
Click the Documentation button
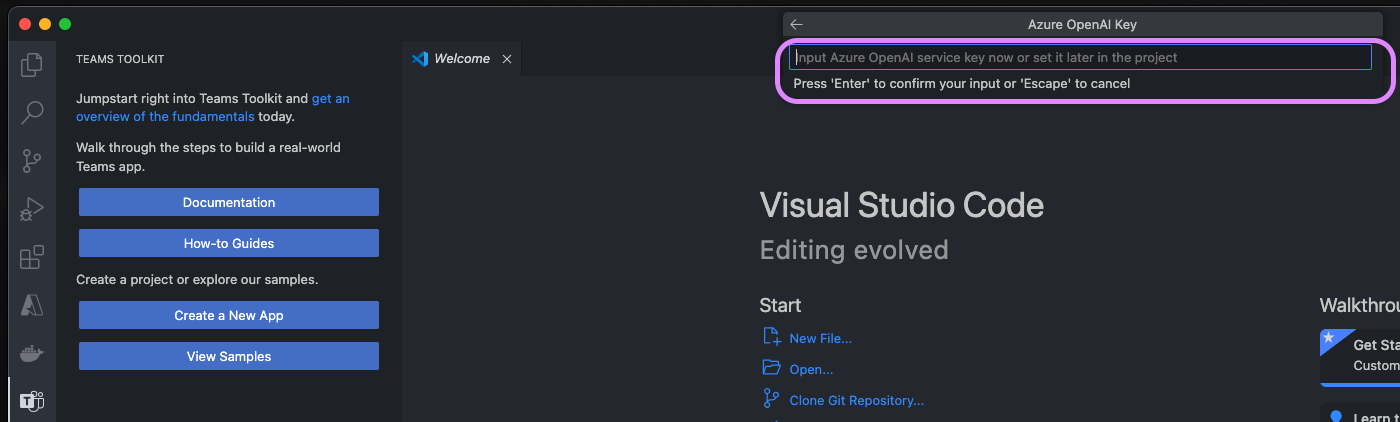pos(229,202)
